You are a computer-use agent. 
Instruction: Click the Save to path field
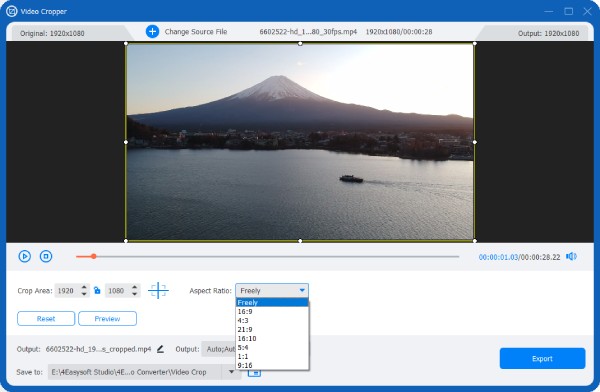point(135,372)
